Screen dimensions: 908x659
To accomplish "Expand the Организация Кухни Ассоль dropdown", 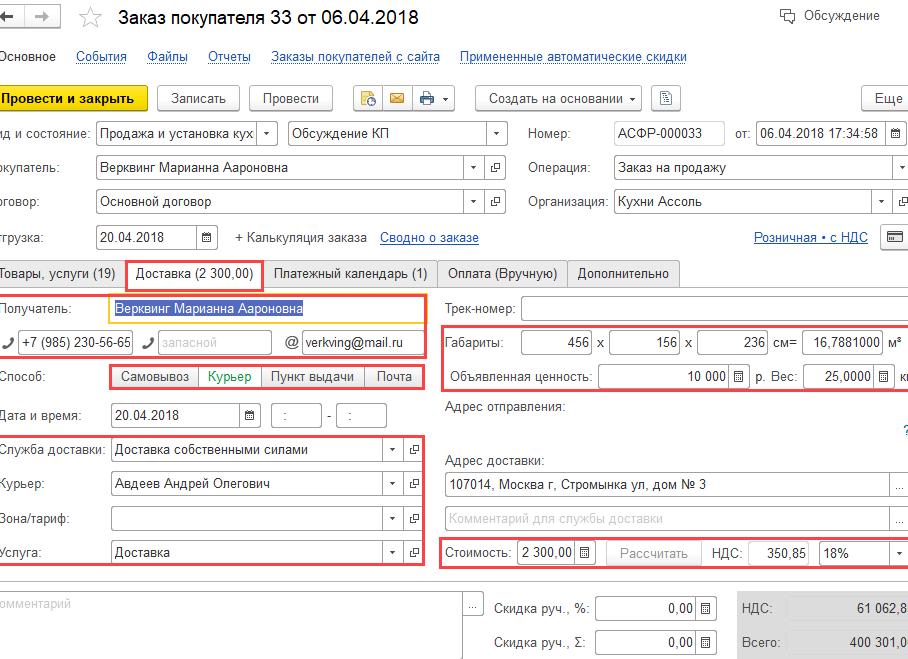I will click(x=881, y=202).
